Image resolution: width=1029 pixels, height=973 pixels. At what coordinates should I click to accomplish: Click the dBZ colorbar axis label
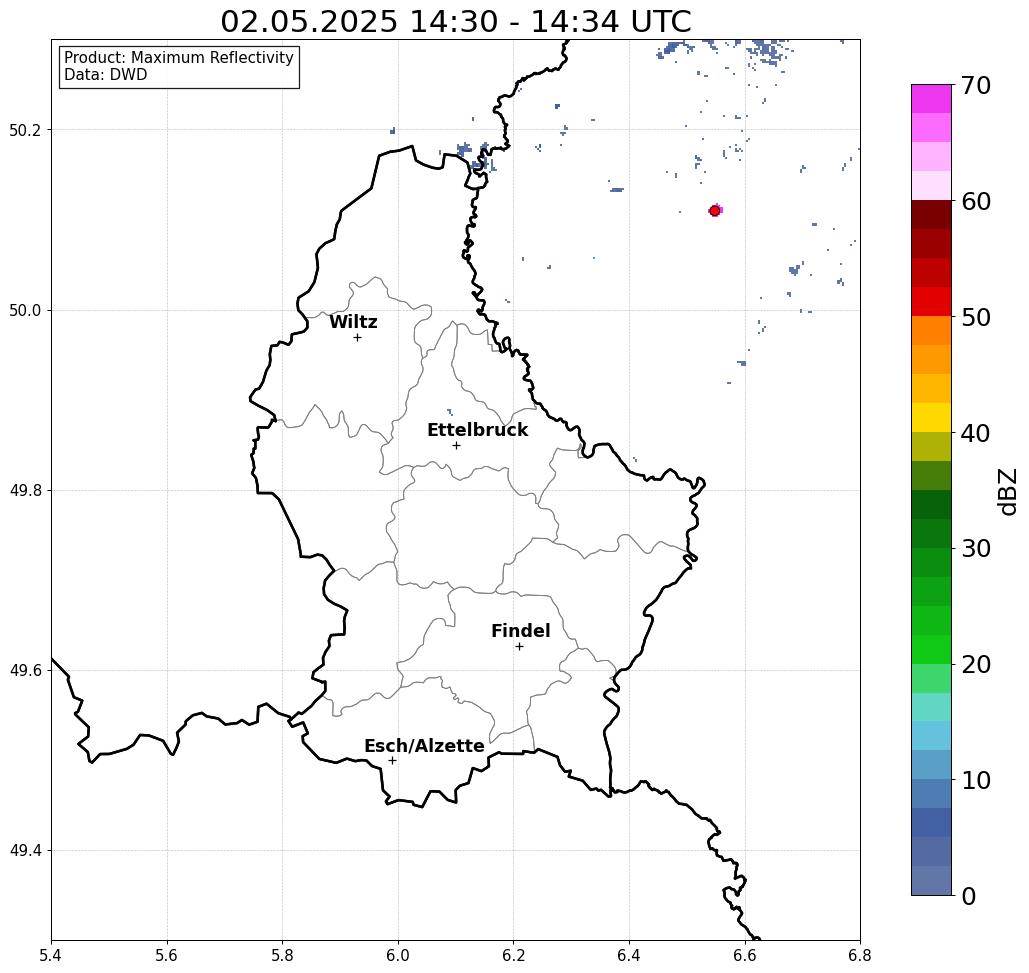[x=1008, y=491]
